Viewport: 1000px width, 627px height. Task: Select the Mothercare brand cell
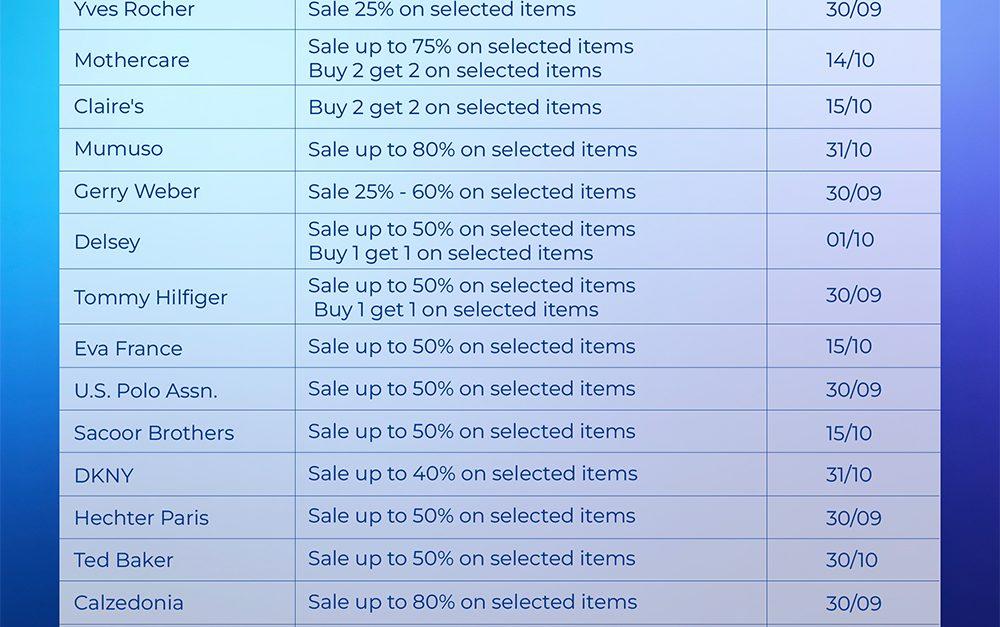(131, 60)
